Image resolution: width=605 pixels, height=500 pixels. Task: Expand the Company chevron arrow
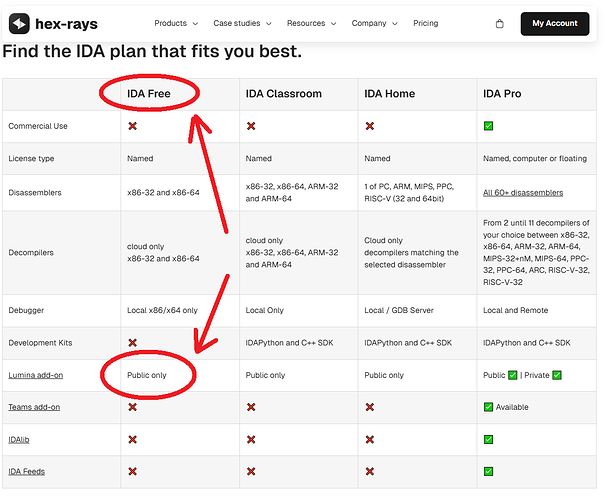[x=394, y=24]
